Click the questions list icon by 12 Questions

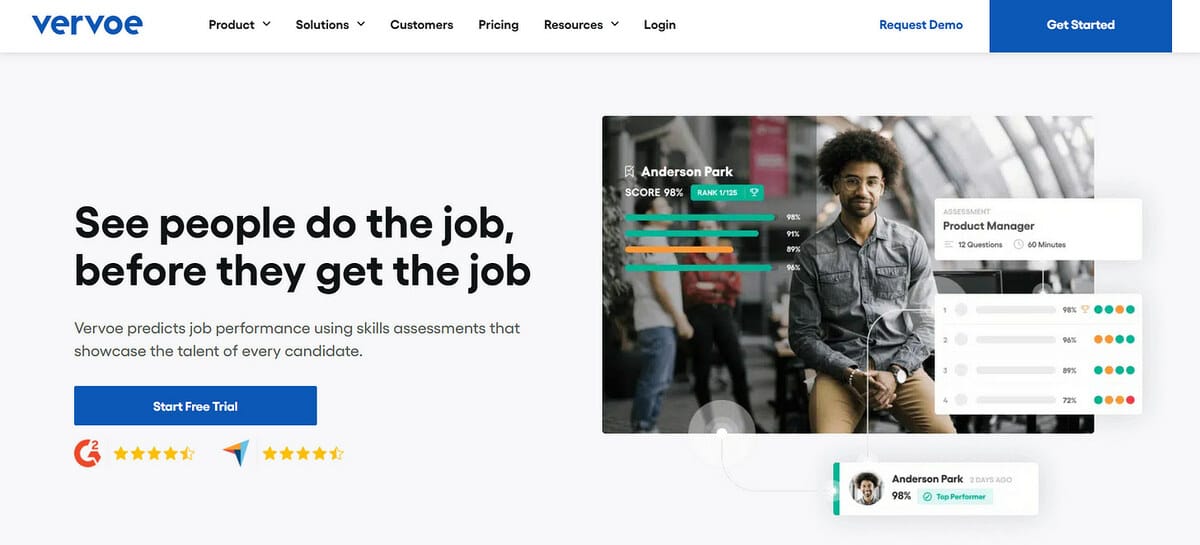(949, 244)
